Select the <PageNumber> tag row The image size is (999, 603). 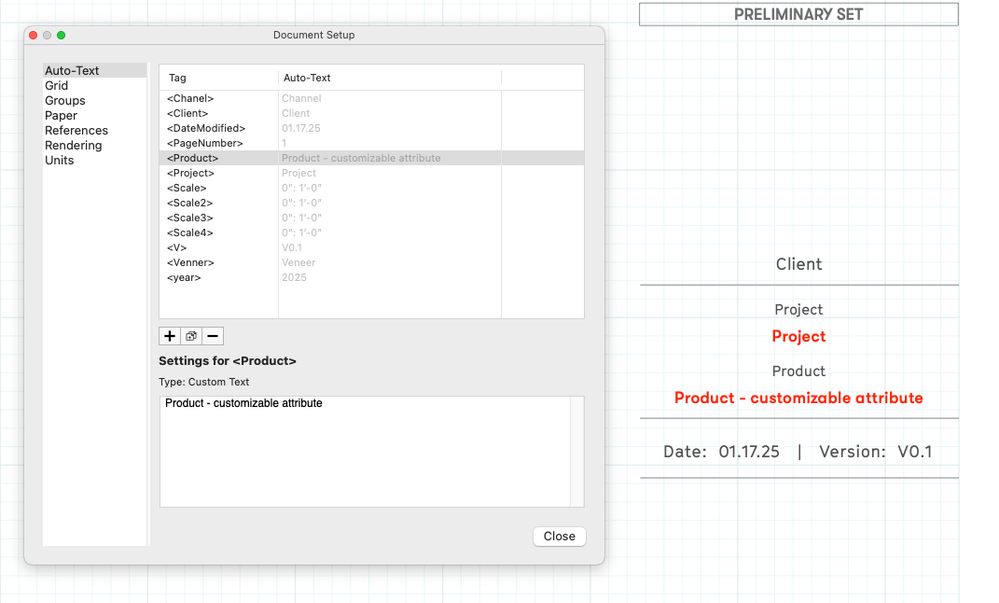(x=371, y=143)
